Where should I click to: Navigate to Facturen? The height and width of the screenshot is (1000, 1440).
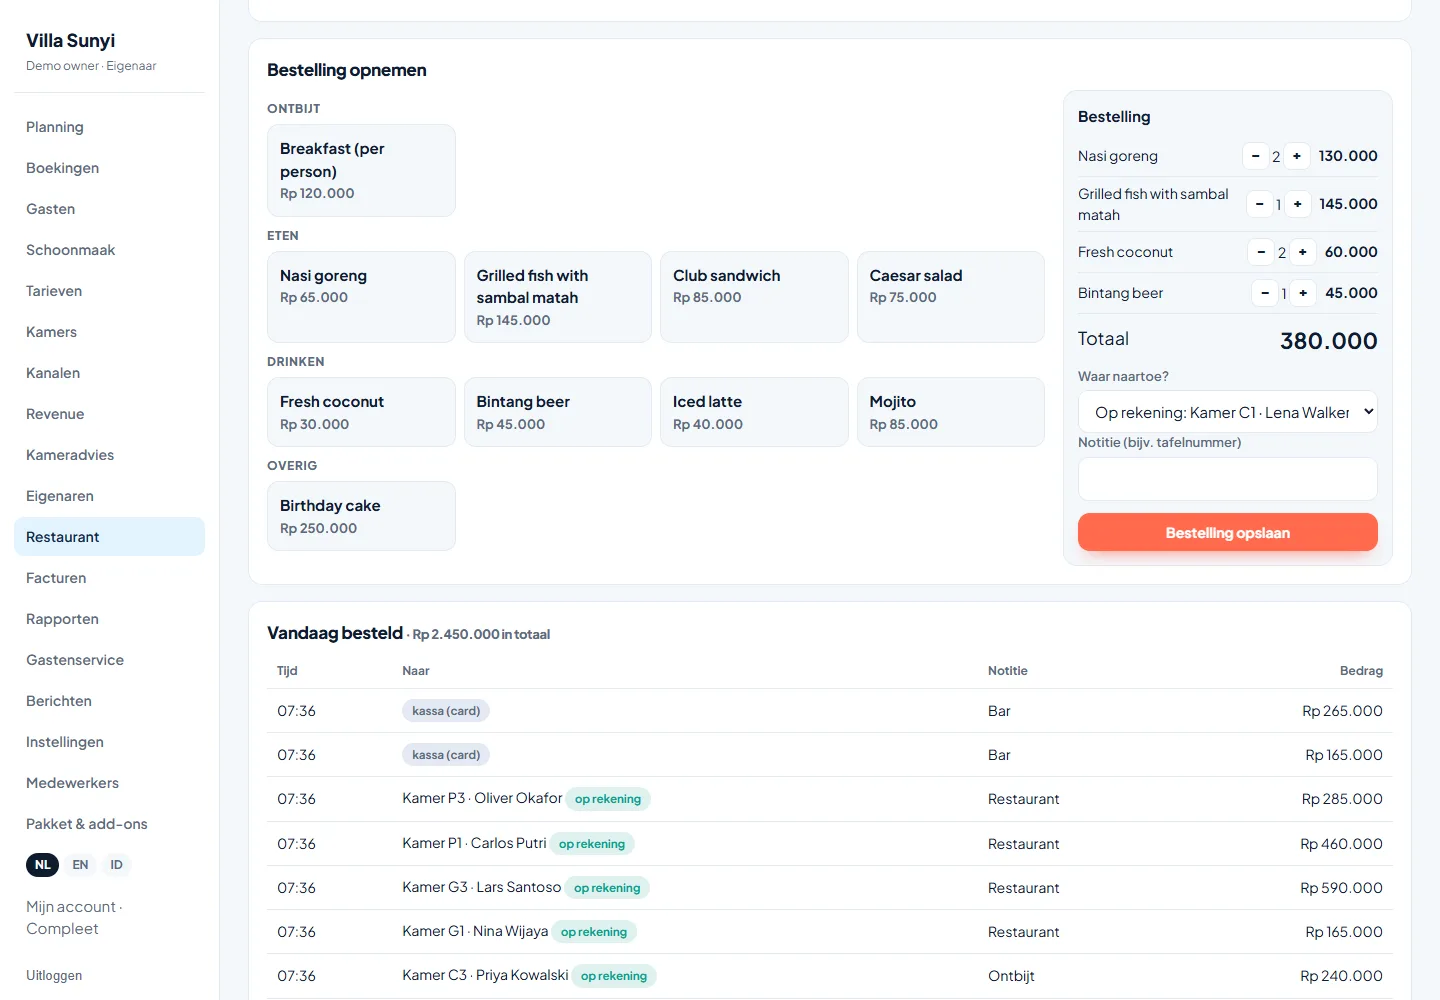(x=109, y=578)
